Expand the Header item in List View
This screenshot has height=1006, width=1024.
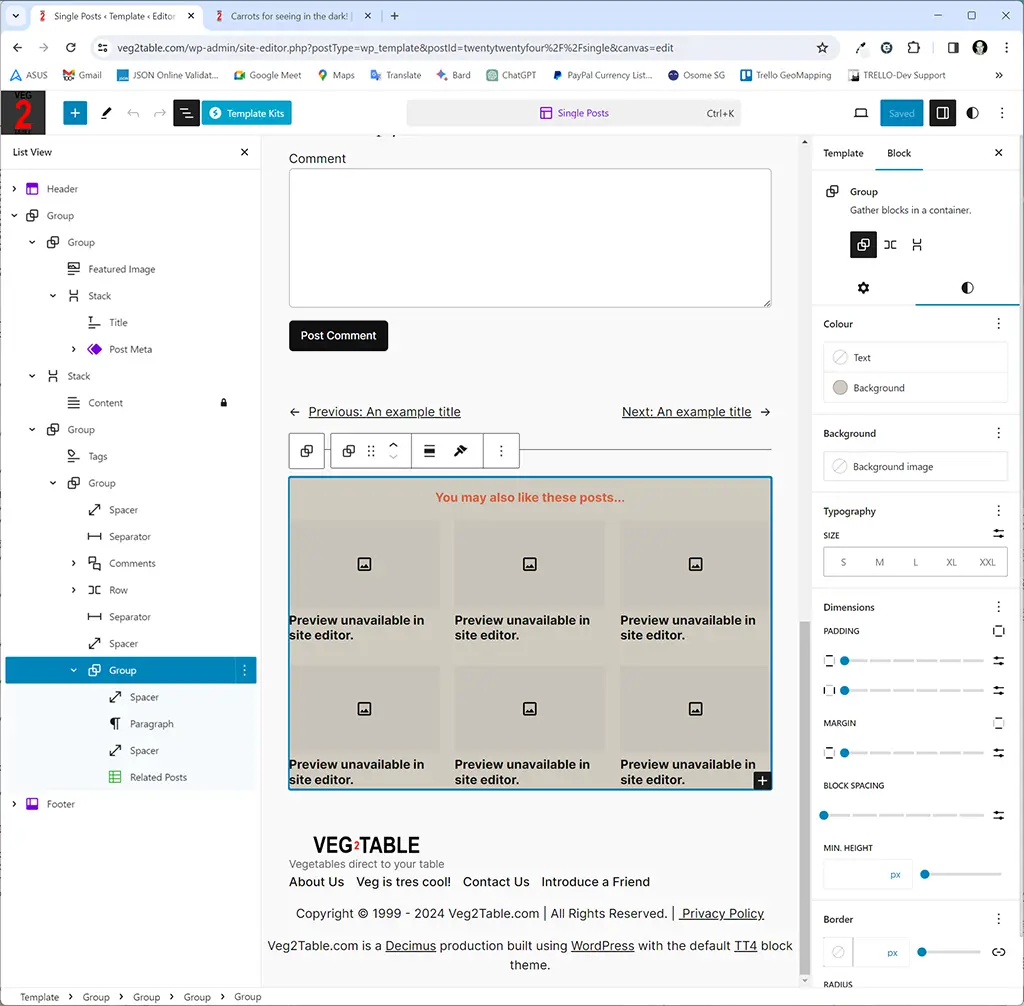tap(14, 189)
